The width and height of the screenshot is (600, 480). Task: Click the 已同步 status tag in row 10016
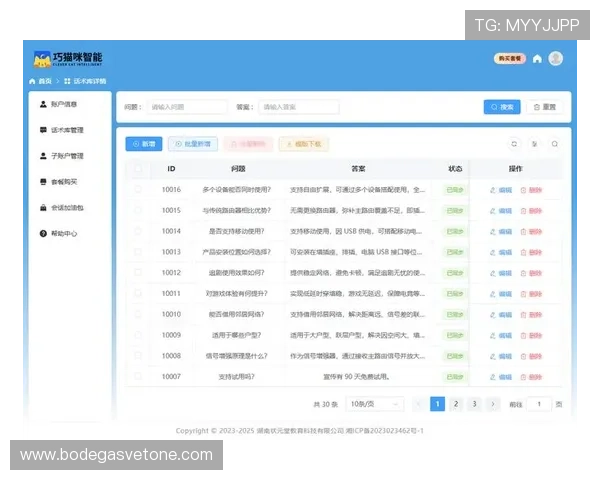455,190
